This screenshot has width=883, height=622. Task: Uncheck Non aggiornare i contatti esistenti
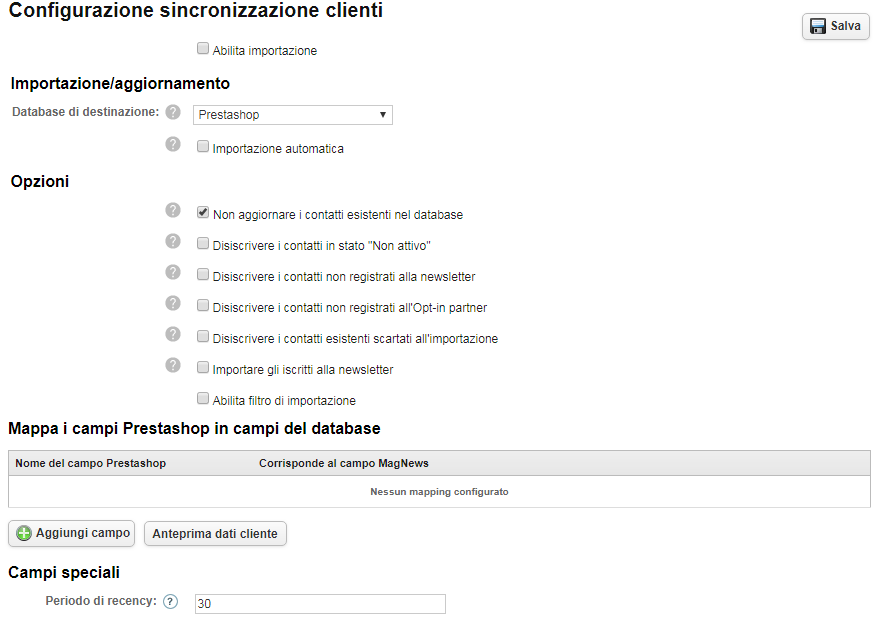(203, 212)
